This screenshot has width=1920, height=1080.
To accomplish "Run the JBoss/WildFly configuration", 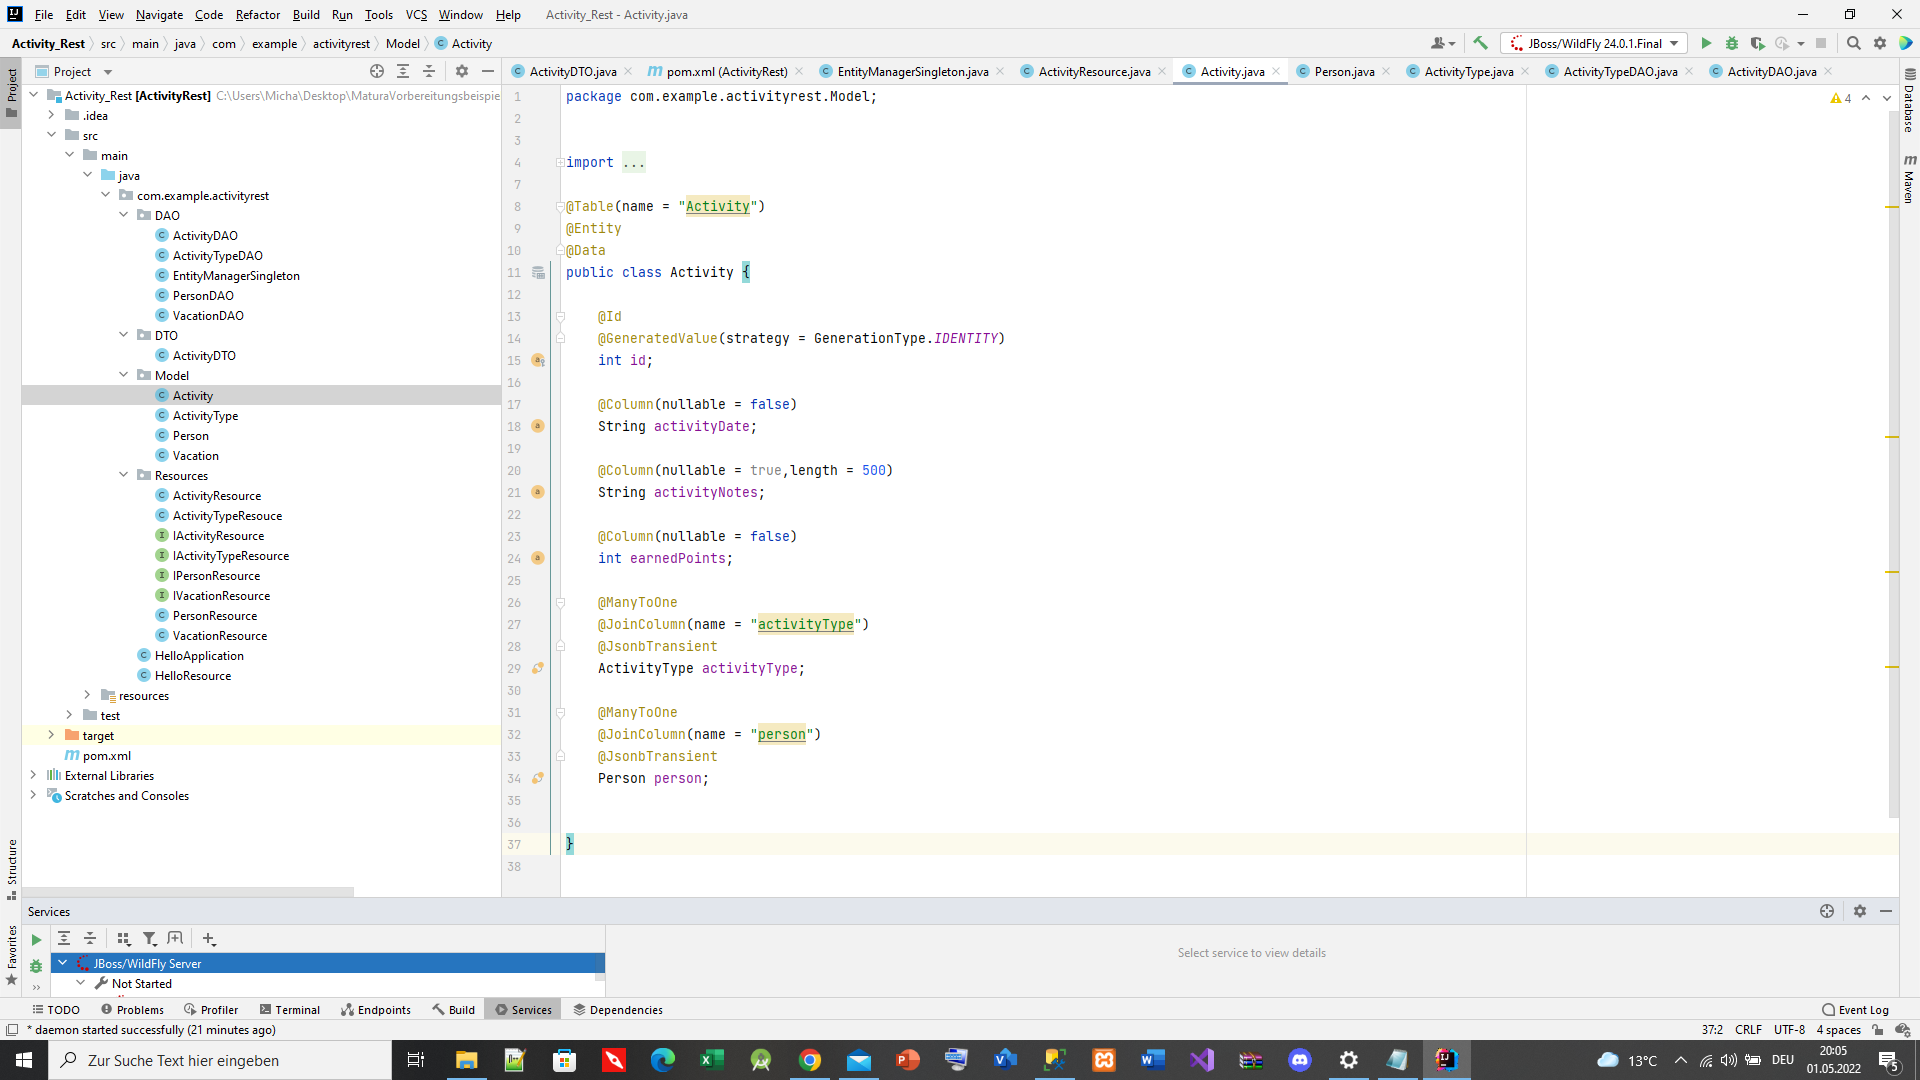I will click(x=1706, y=43).
